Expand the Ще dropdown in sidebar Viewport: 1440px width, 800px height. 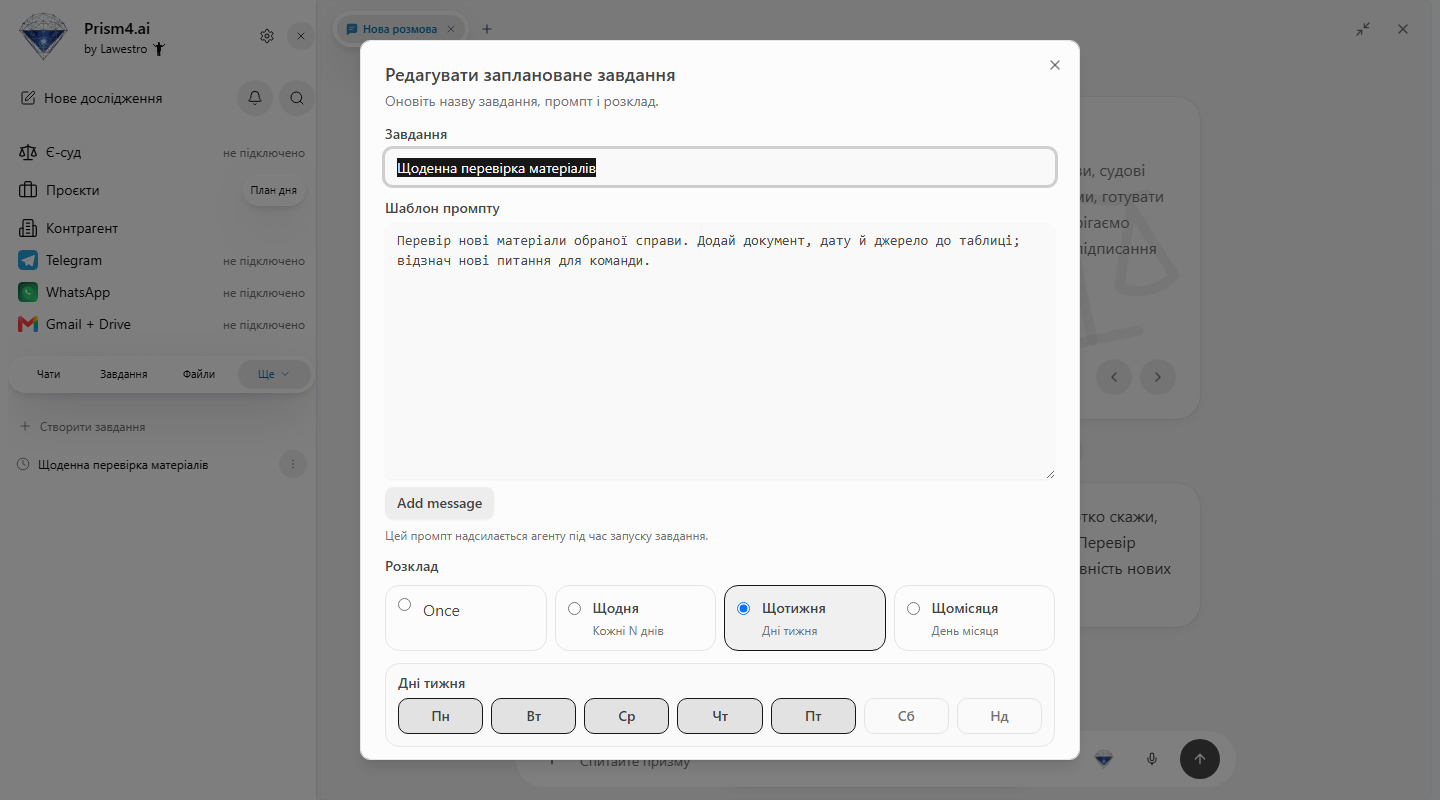tap(274, 374)
